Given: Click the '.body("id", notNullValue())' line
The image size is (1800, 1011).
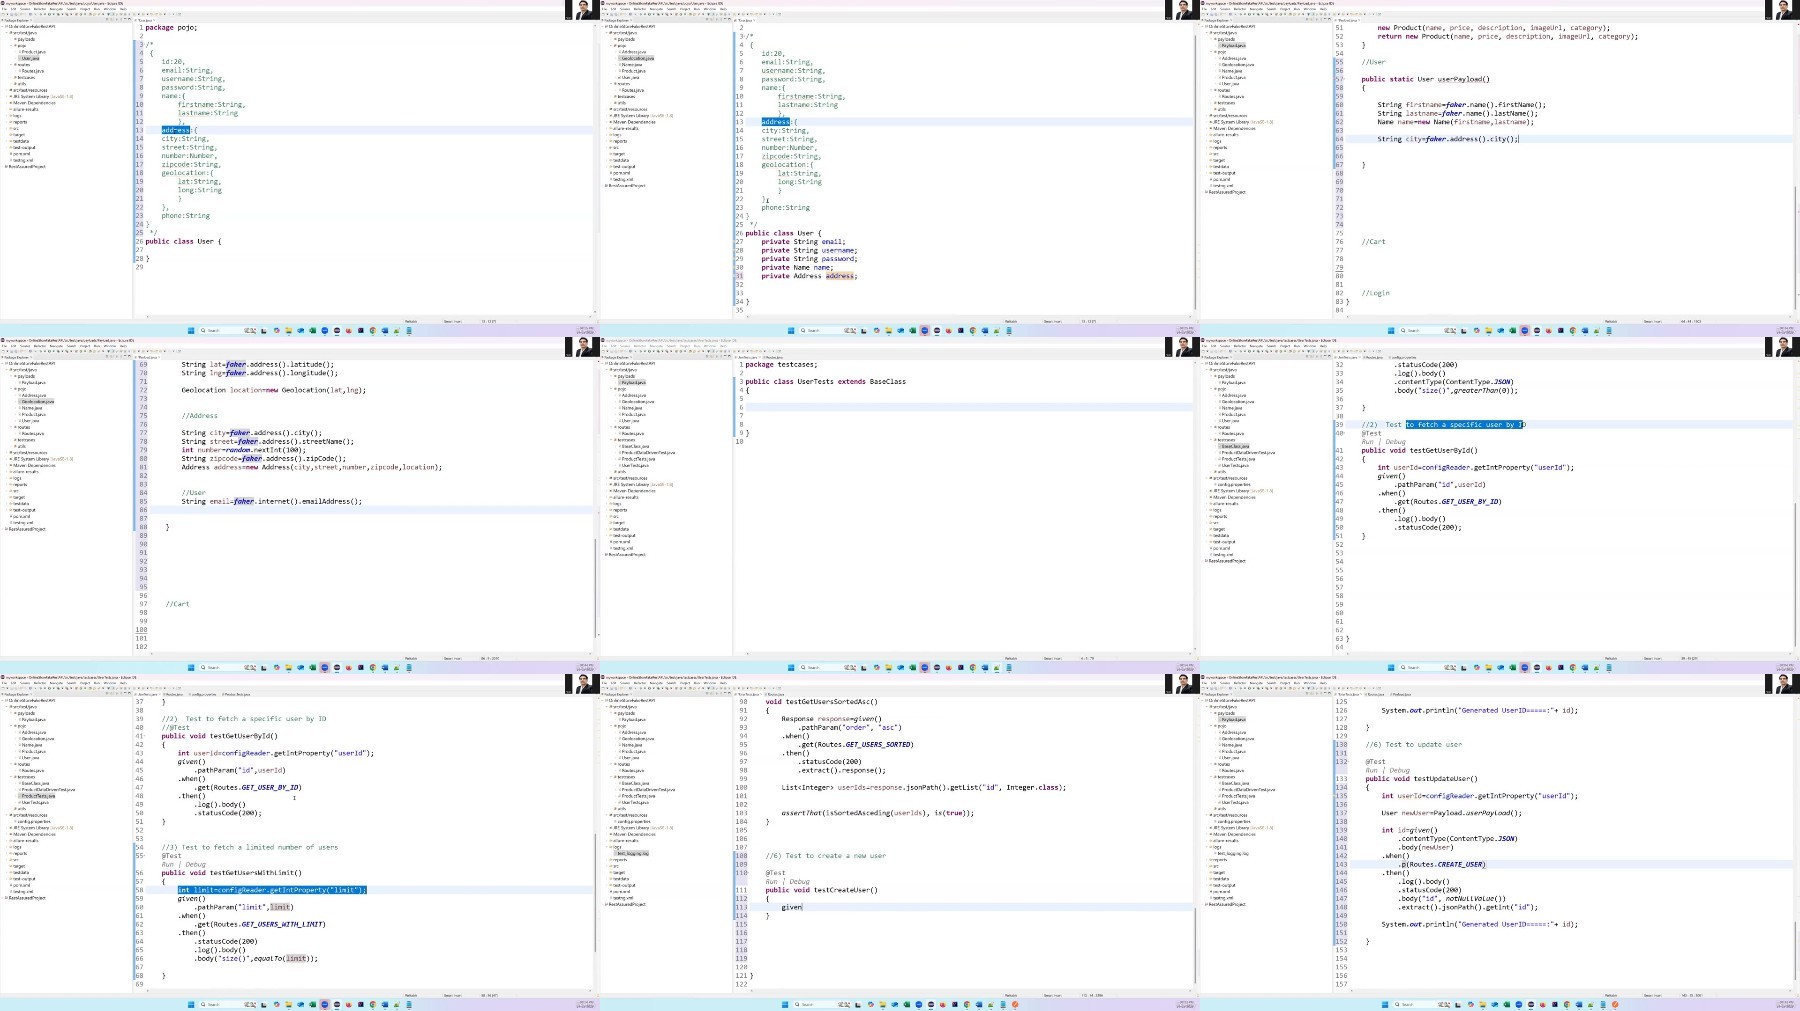Looking at the screenshot, I should click(x=1451, y=898).
